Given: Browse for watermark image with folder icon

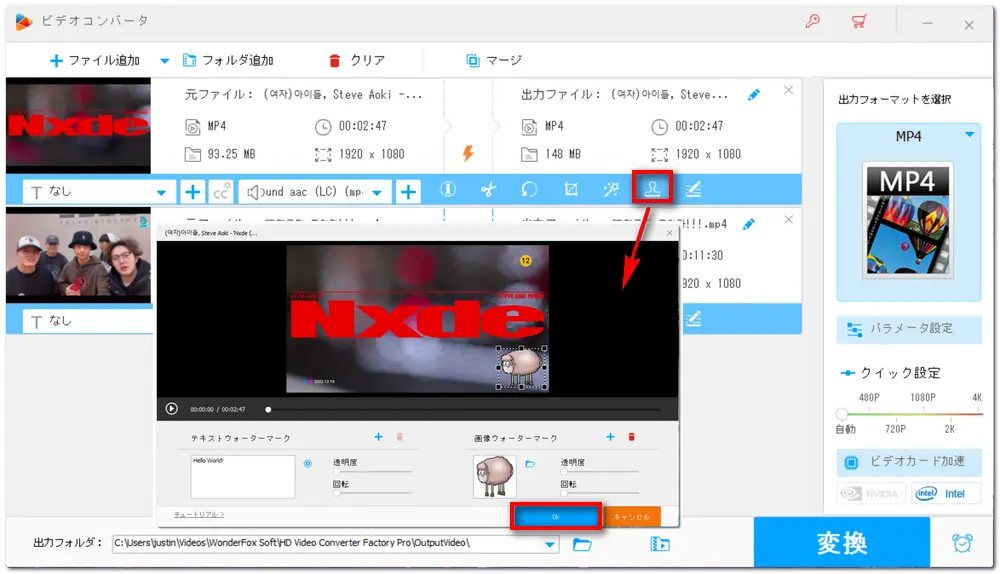Looking at the screenshot, I should pos(531,464).
